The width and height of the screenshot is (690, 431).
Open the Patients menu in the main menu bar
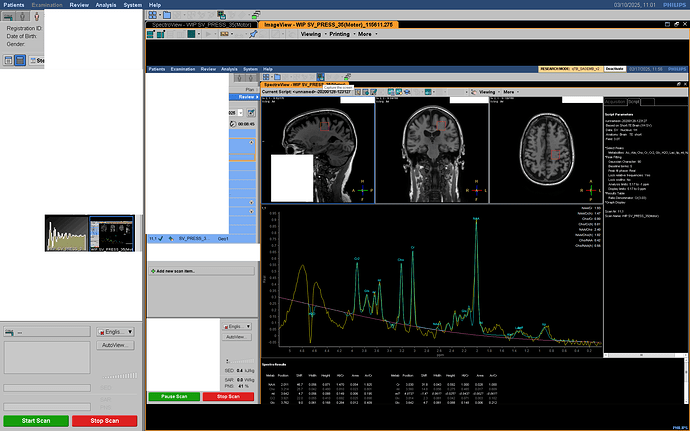point(14,5)
